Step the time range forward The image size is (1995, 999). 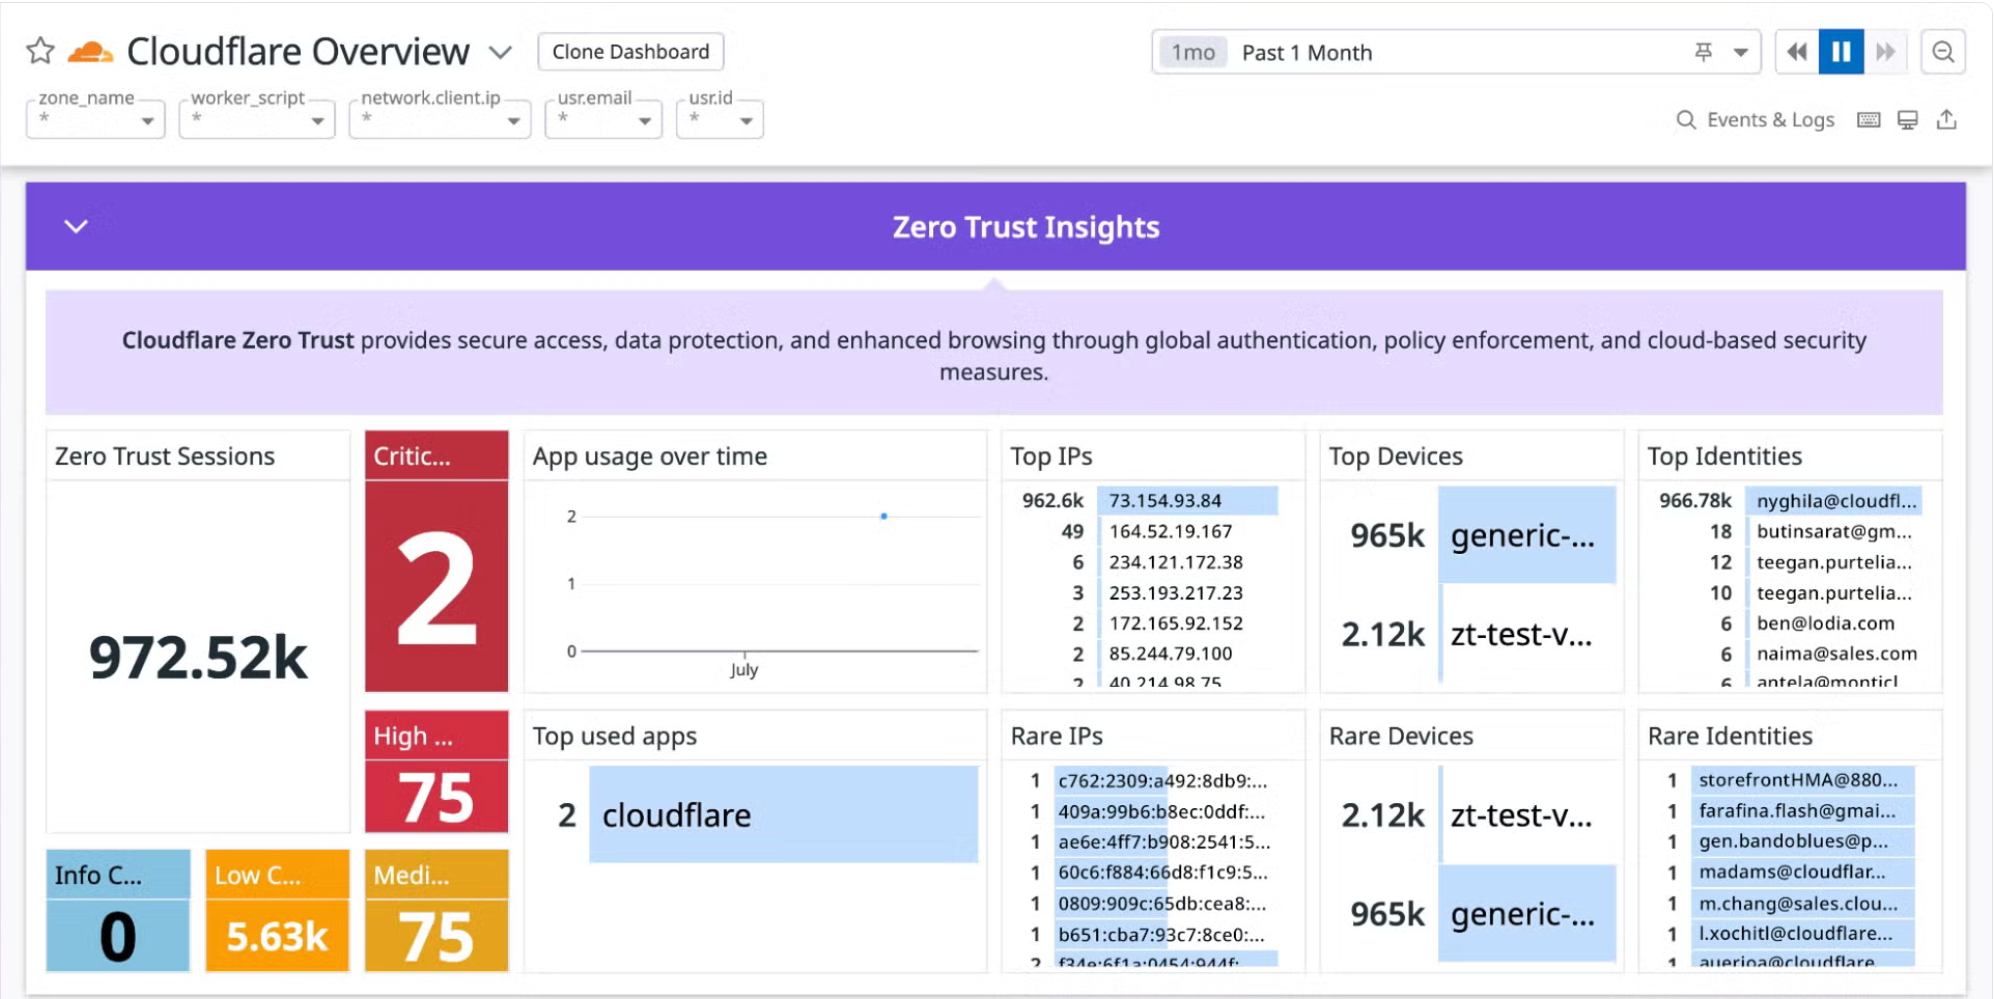(1885, 52)
